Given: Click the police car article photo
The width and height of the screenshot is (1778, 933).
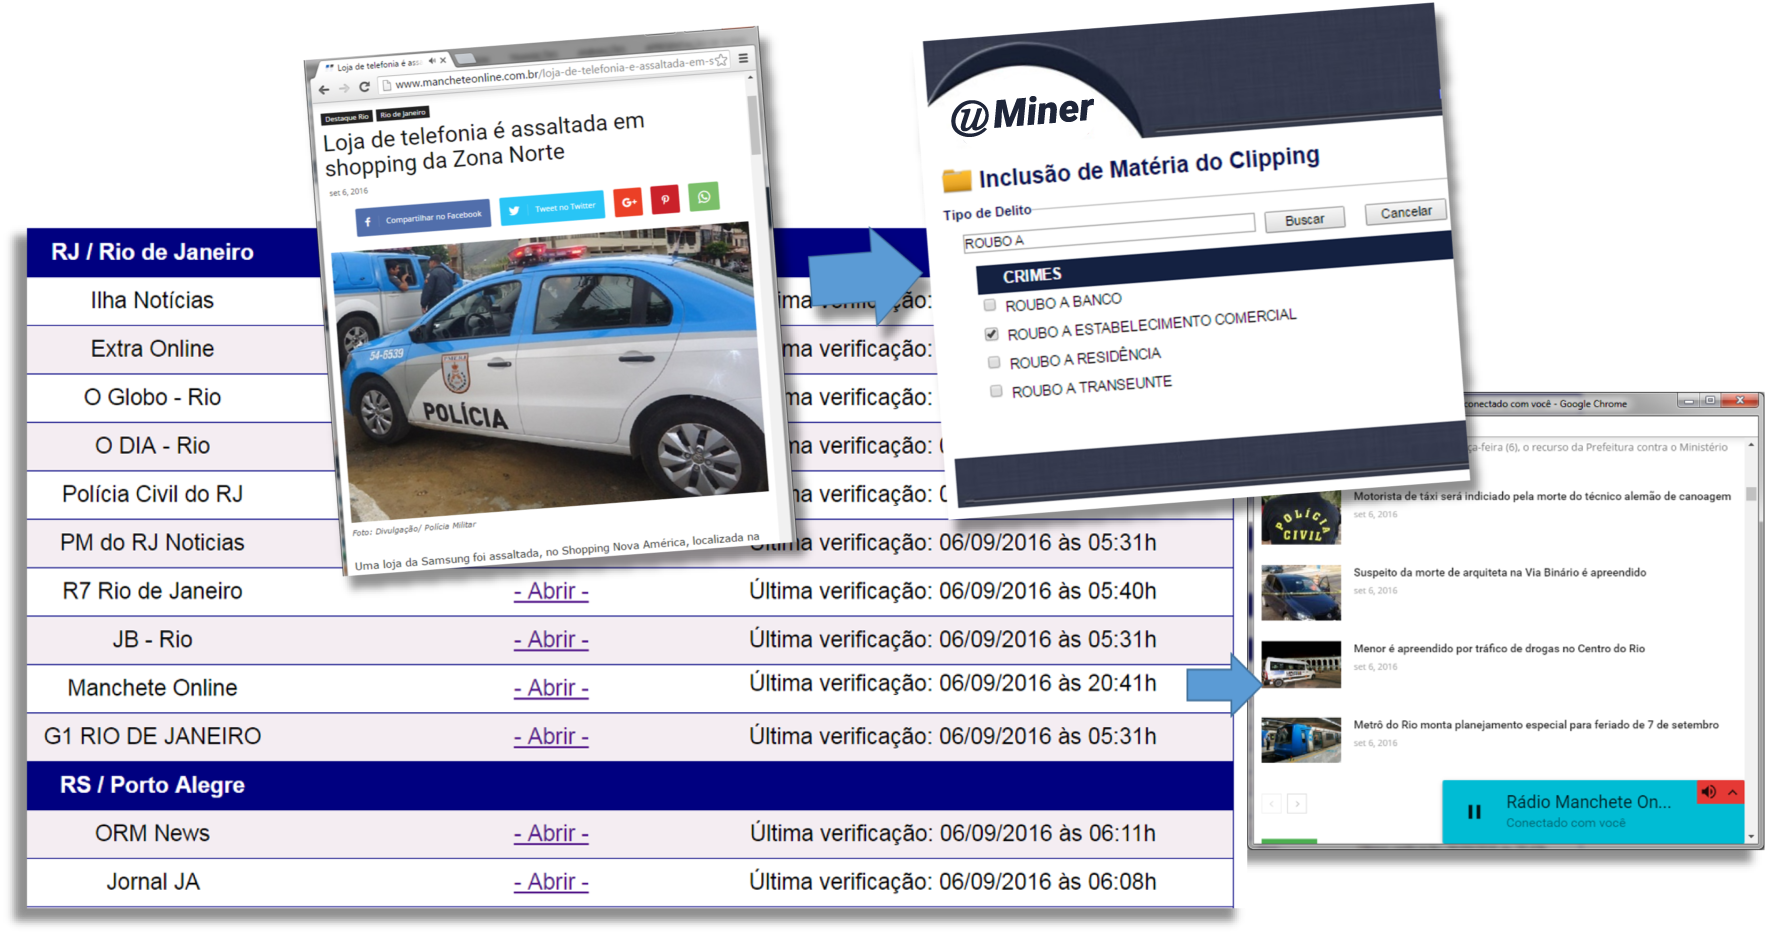Looking at the screenshot, I should point(550,370).
